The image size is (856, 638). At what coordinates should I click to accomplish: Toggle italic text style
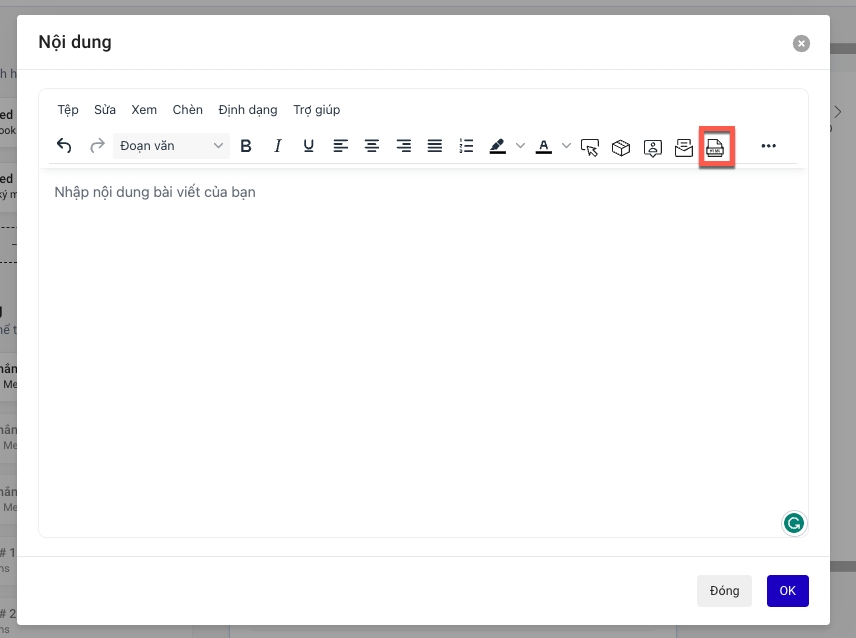click(x=278, y=146)
